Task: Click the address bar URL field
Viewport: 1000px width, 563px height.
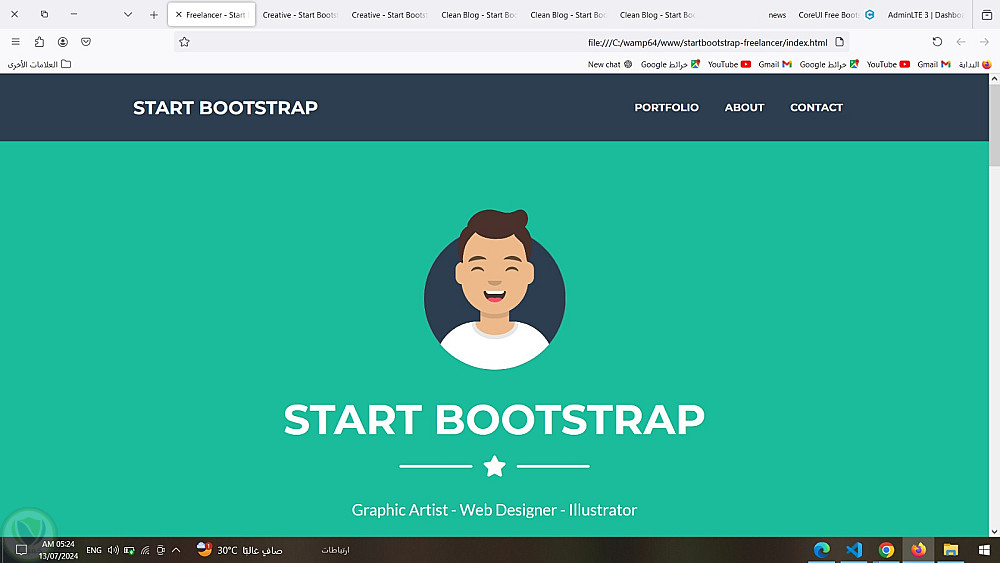Action: [x=510, y=42]
